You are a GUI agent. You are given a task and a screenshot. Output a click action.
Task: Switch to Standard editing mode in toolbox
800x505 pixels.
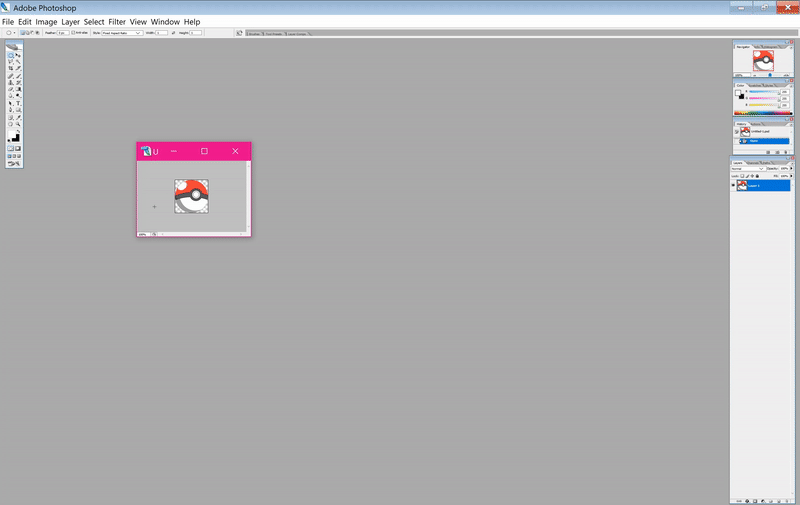[x=10, y=148]
